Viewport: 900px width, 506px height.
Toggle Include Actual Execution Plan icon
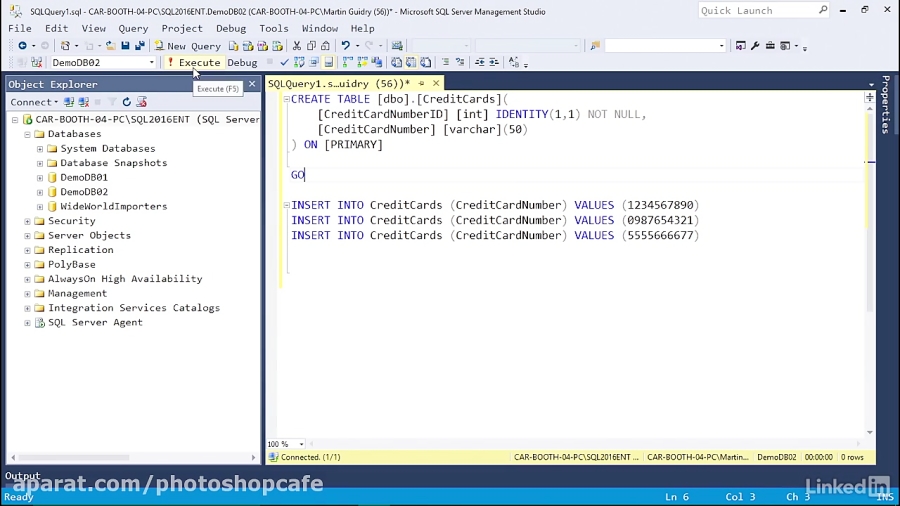coord(347,63)
